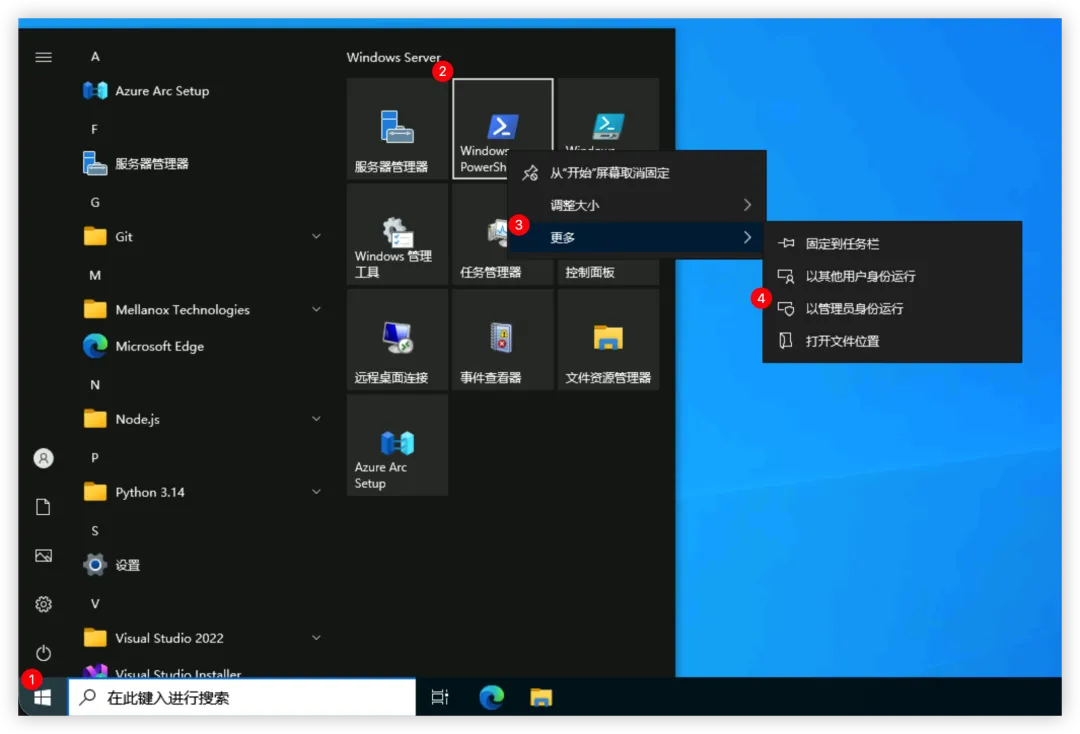Click the Windows Server group title
The height and width of the screenshot is (734, 1080).
(393, 57)
